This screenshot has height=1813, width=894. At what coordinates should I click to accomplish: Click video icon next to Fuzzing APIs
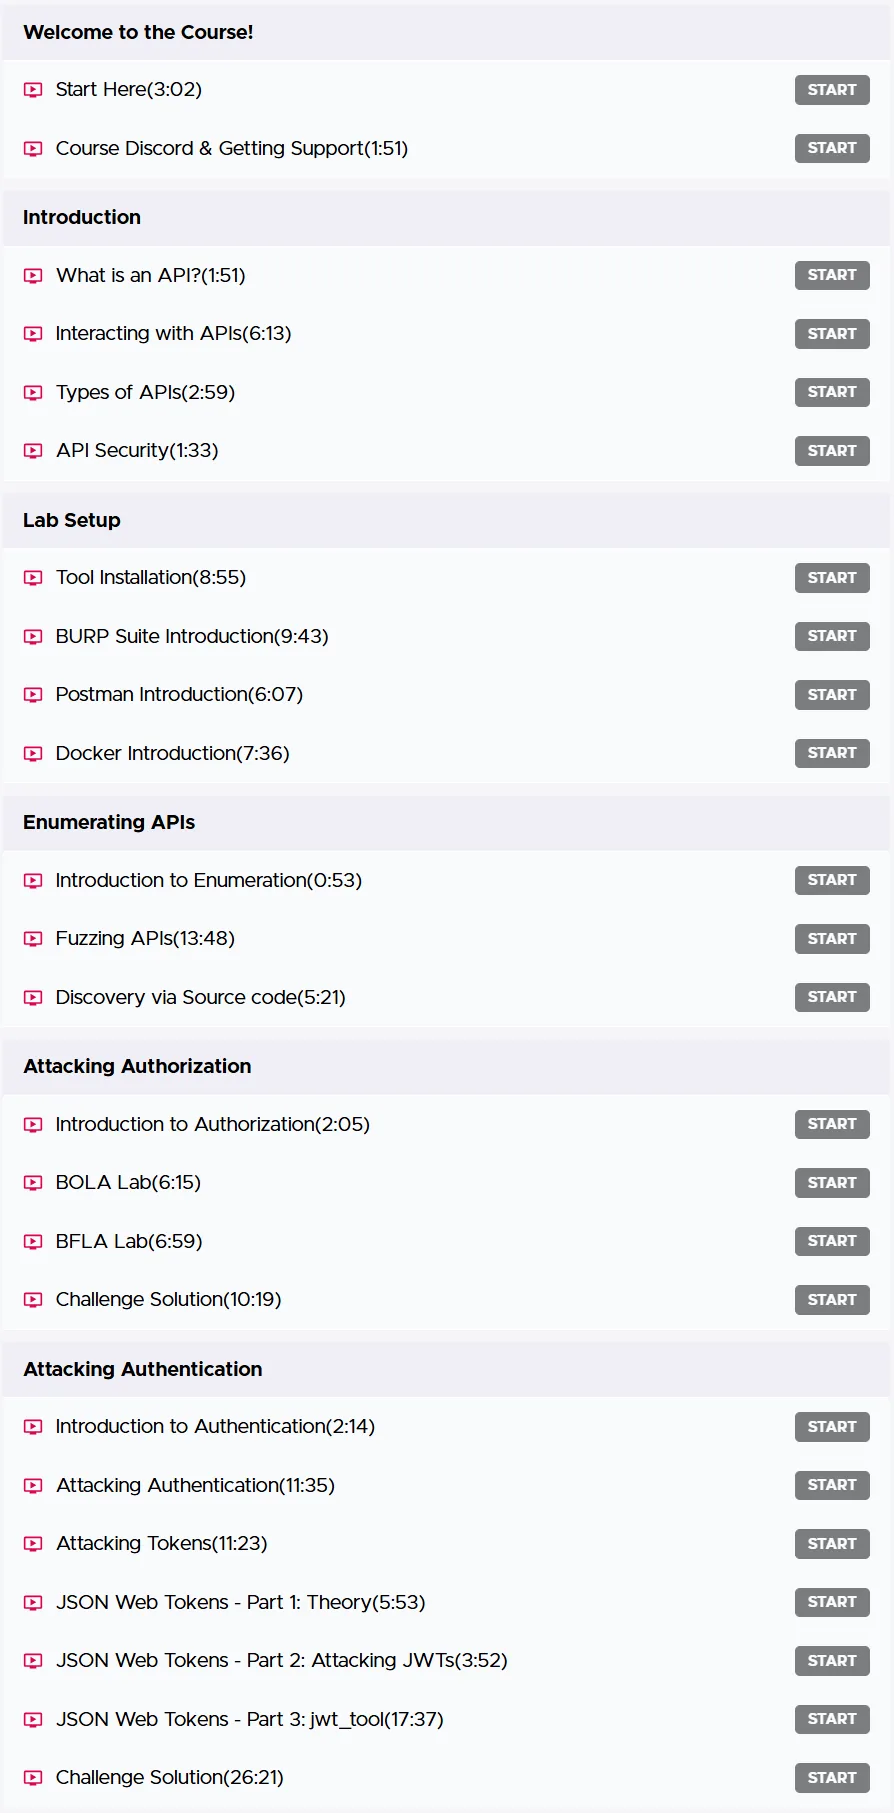[33, 939]
